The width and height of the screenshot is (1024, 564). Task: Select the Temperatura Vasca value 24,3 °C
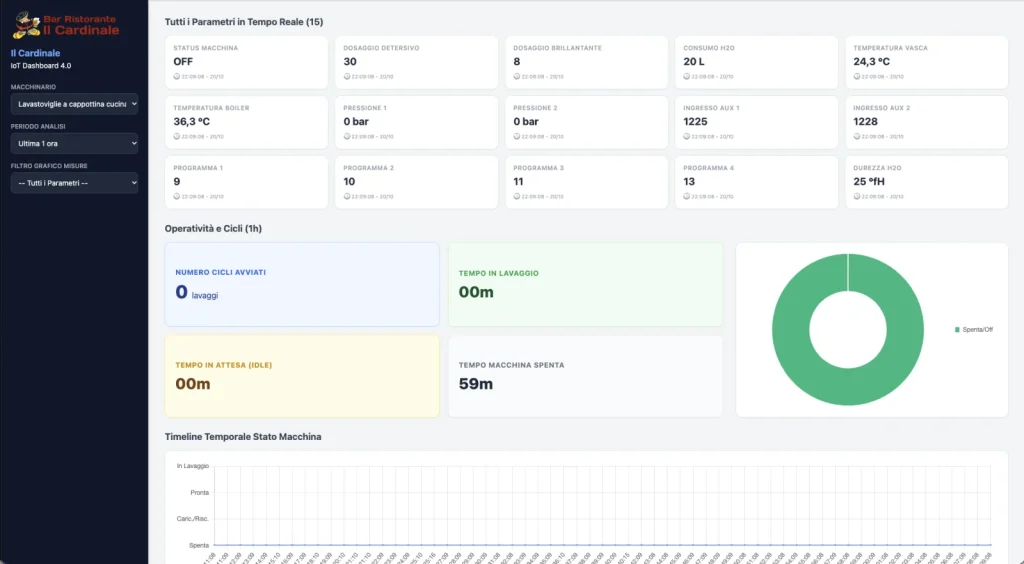click(x=872, y=61)
